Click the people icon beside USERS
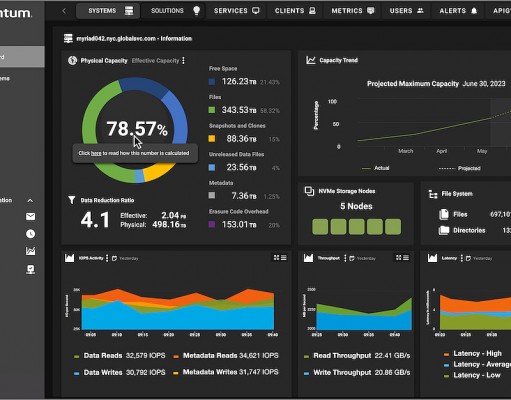The height and width of the screenshot is (400, 511). pos(420,11)
